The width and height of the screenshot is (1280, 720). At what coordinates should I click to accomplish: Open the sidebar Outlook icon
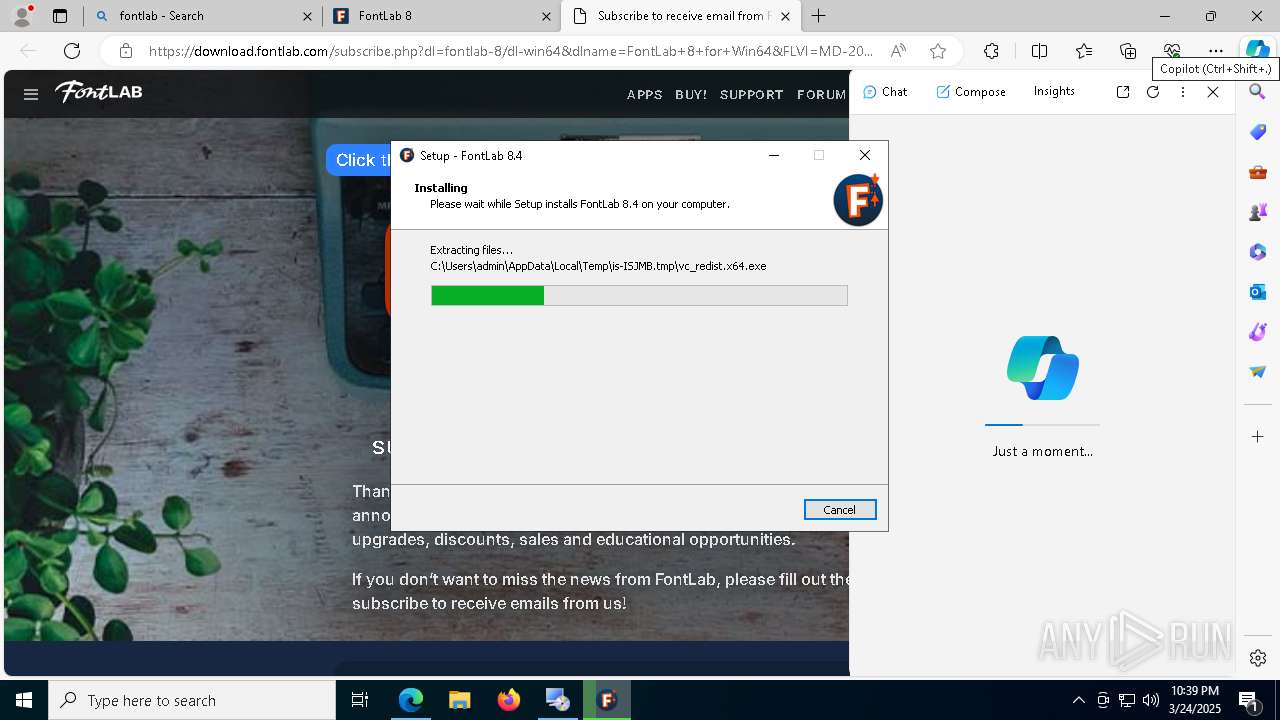(1258, 292)
